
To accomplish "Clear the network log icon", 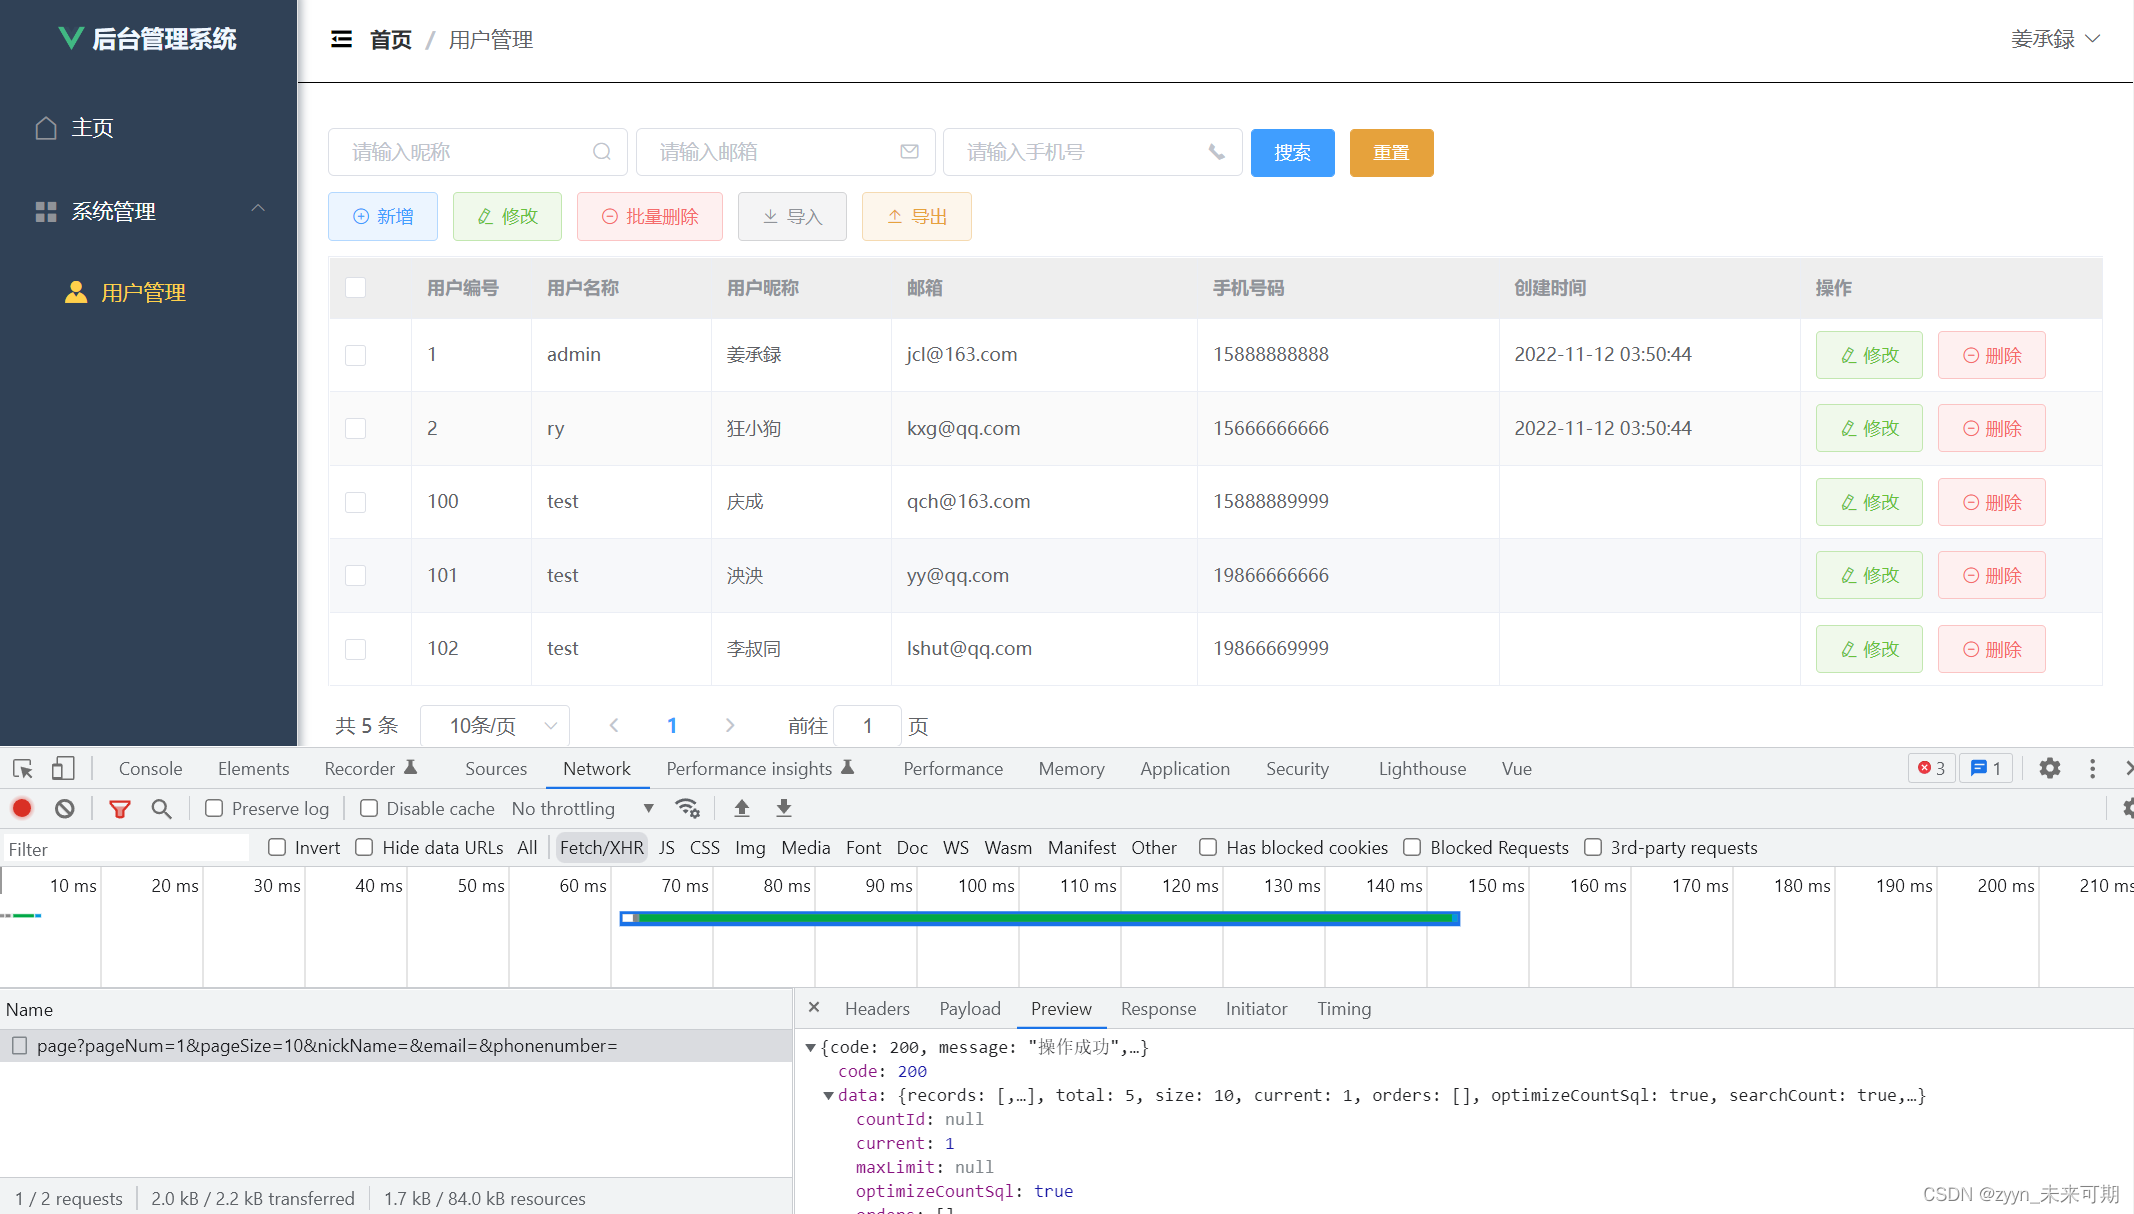I will click(65, 808).
